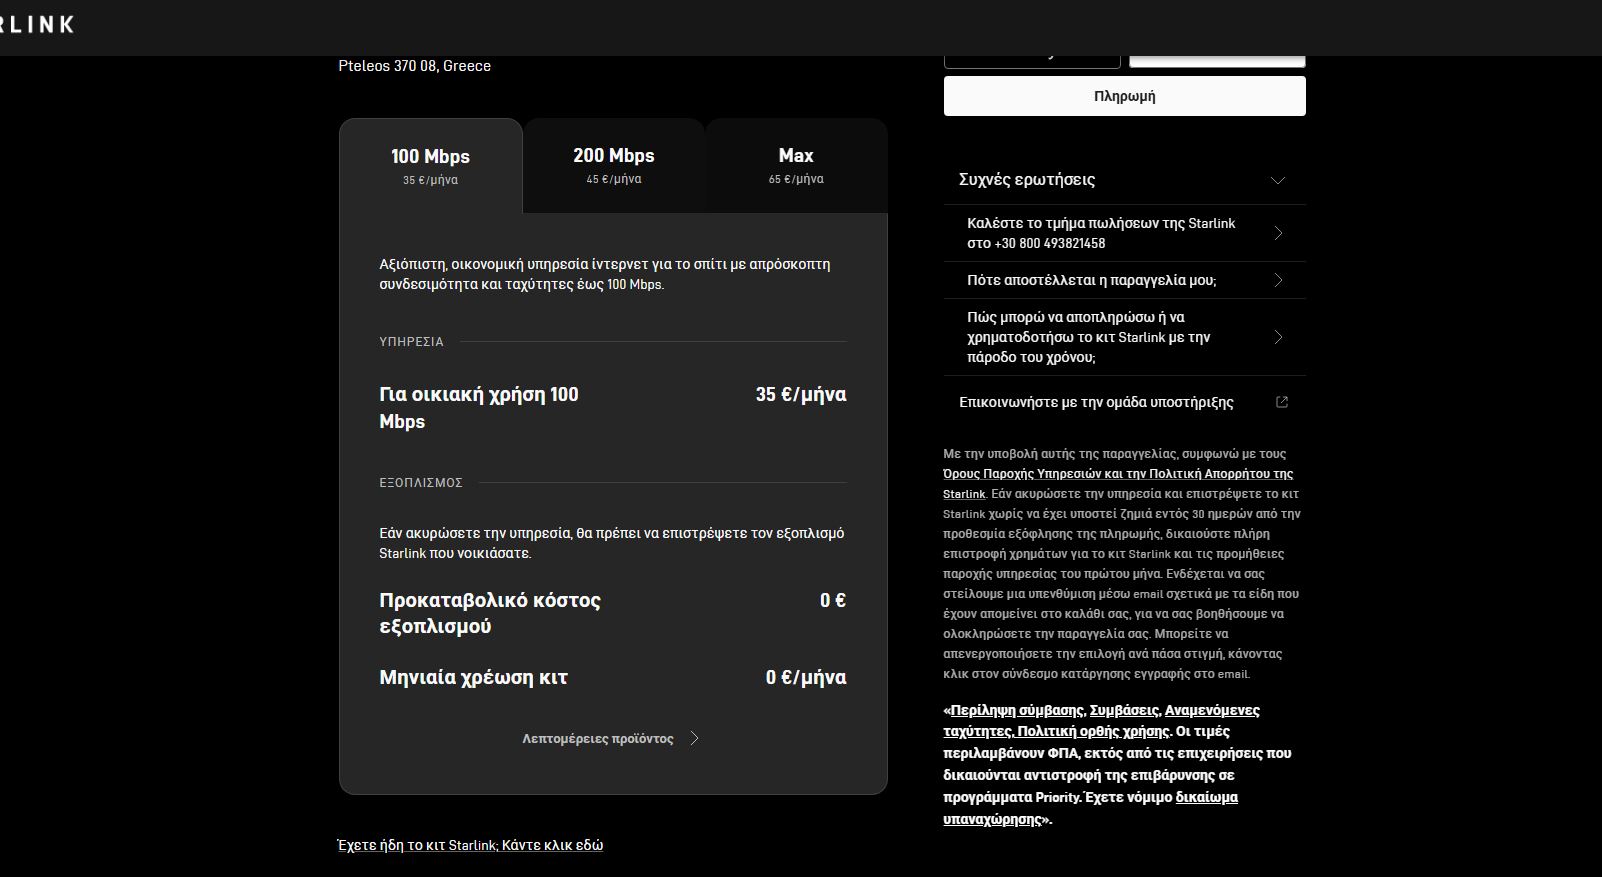Open Περίληψη σύμβασης link
Image resolution: width=1602 pixels, height=877 pixels.
(1017, 710)
